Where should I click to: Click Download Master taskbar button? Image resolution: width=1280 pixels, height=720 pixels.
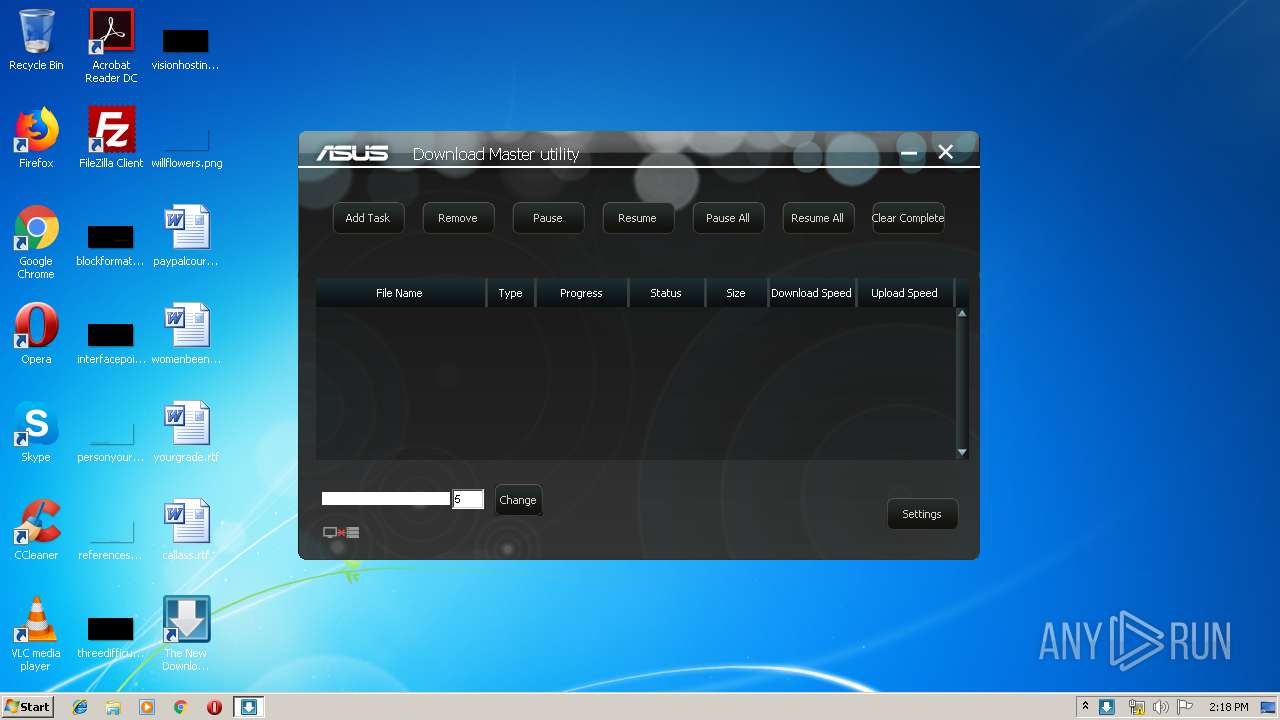(249, 707)
